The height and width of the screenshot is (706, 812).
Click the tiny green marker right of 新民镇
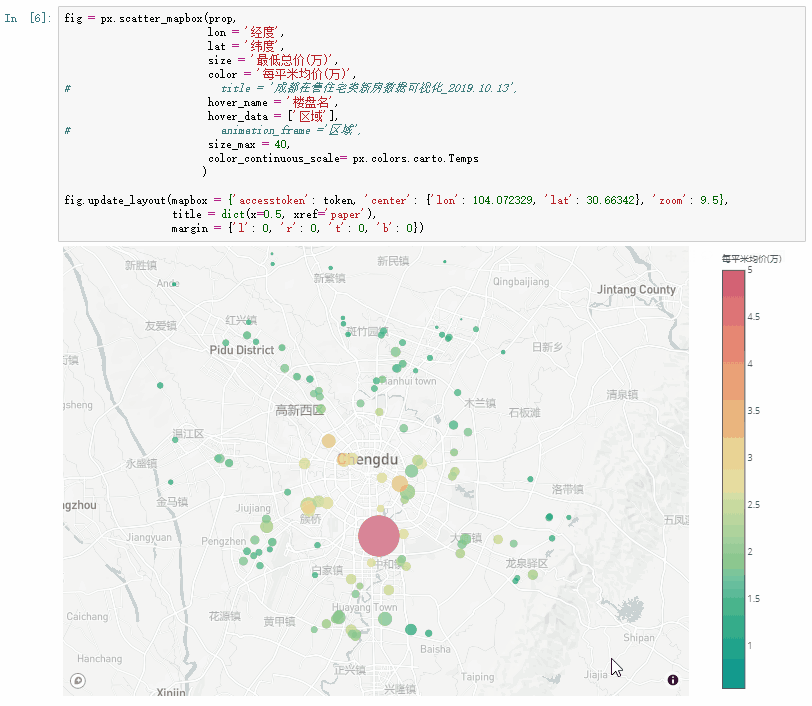click(x=445, y=262)
